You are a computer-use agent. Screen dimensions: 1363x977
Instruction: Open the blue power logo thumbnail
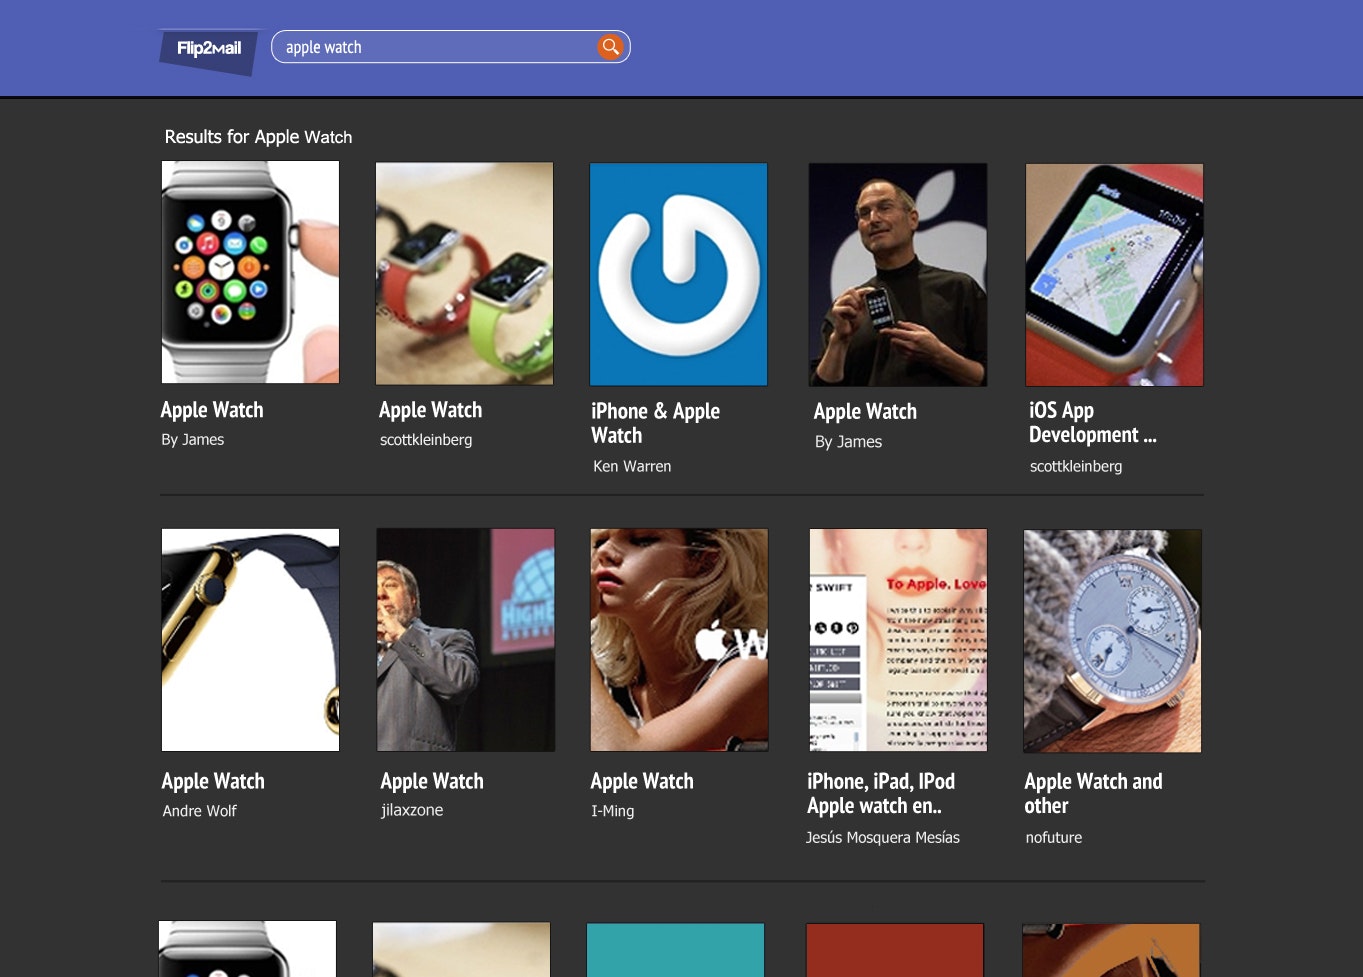tap(679, 274)
